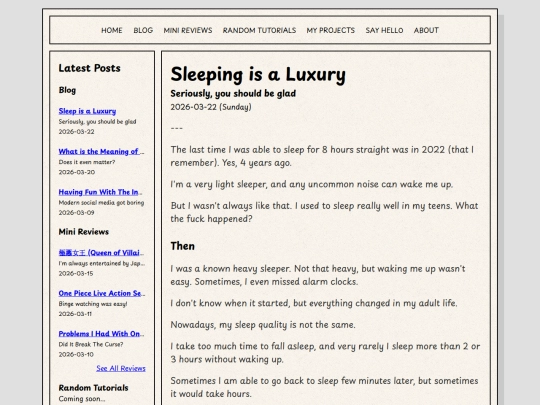Open the 'What is the Meaning of' post

[x=101, y=152]
